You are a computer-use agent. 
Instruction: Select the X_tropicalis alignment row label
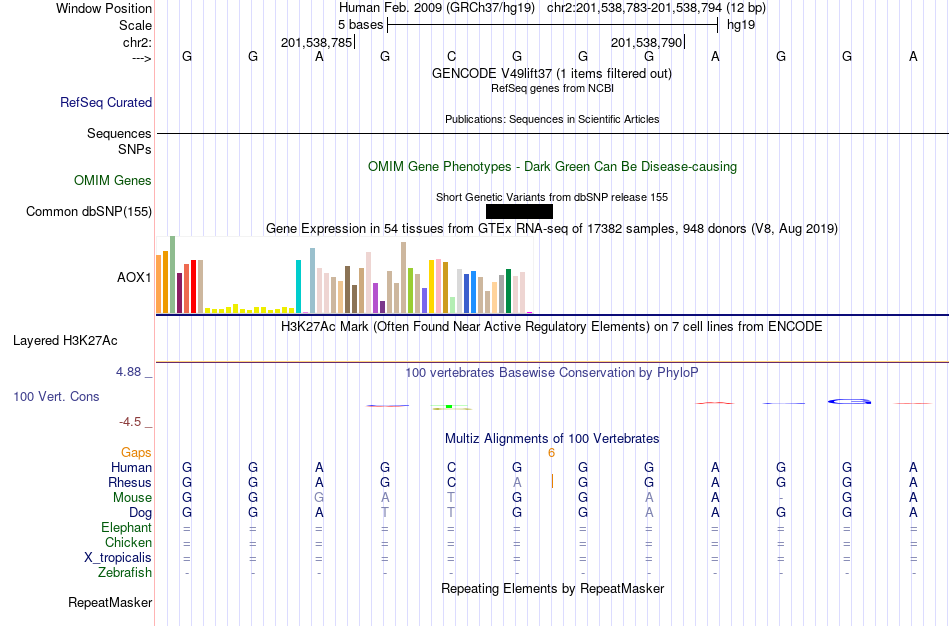pos(118,558)
